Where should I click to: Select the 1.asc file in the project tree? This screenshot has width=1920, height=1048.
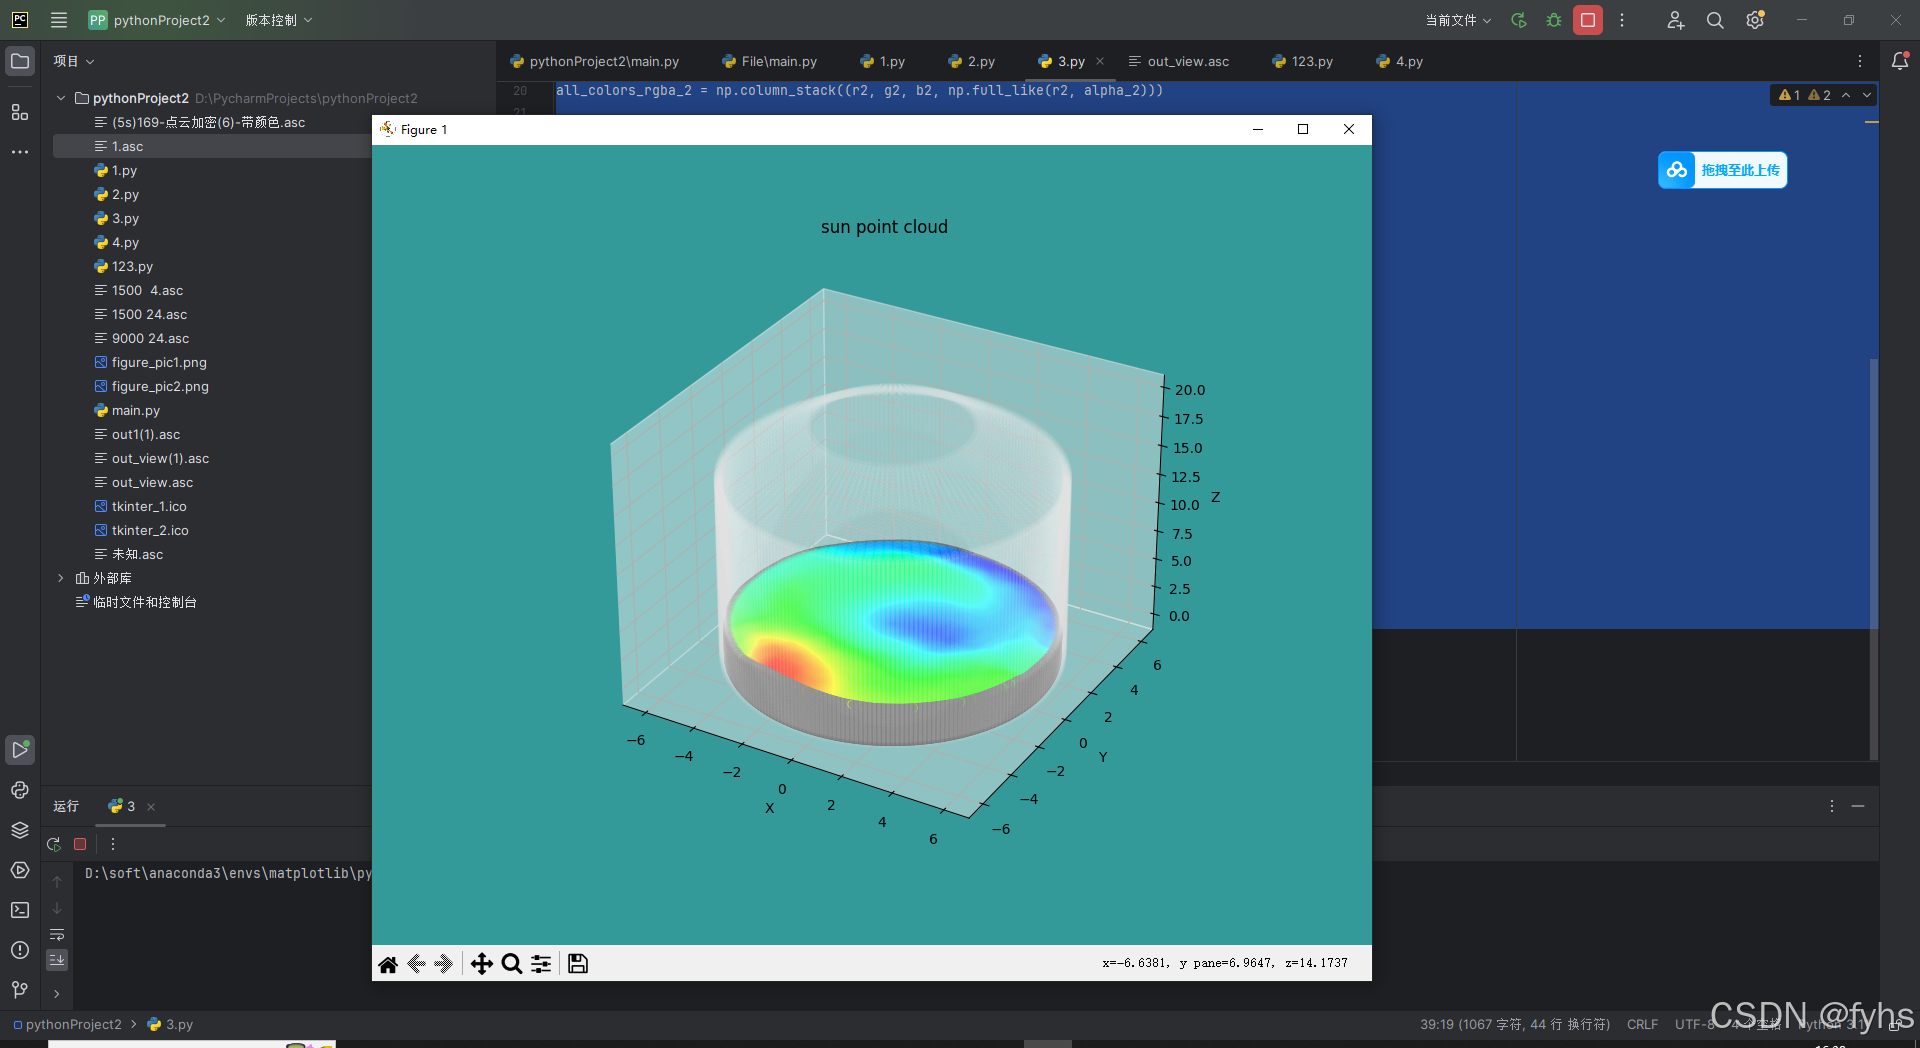[x=126, y=146]
